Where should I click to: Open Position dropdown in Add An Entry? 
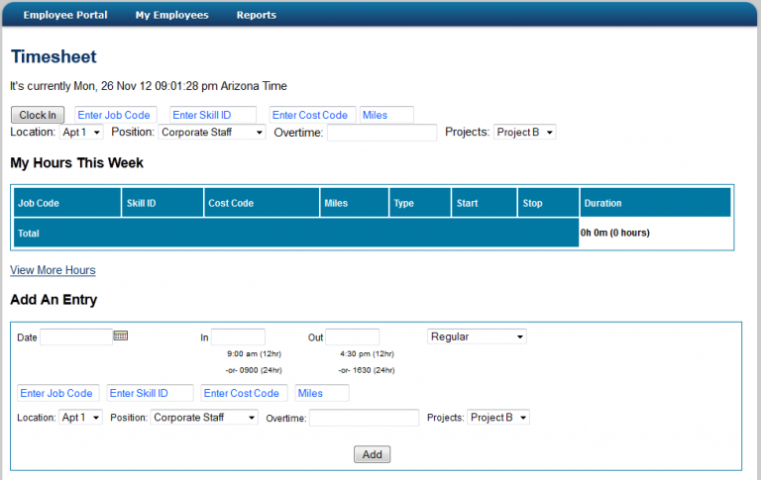pos(204,418)
